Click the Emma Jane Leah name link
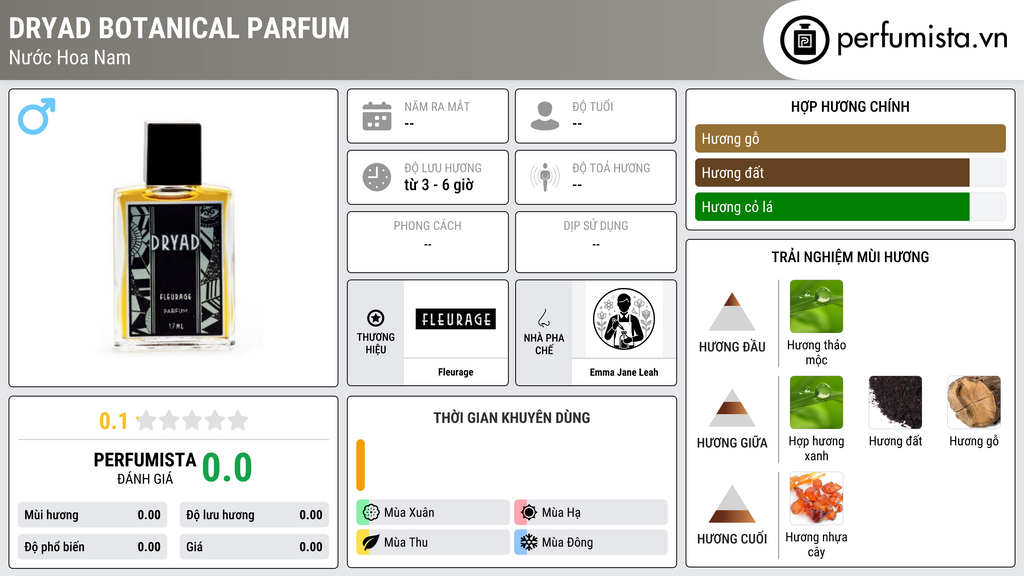 click(624, 372)
